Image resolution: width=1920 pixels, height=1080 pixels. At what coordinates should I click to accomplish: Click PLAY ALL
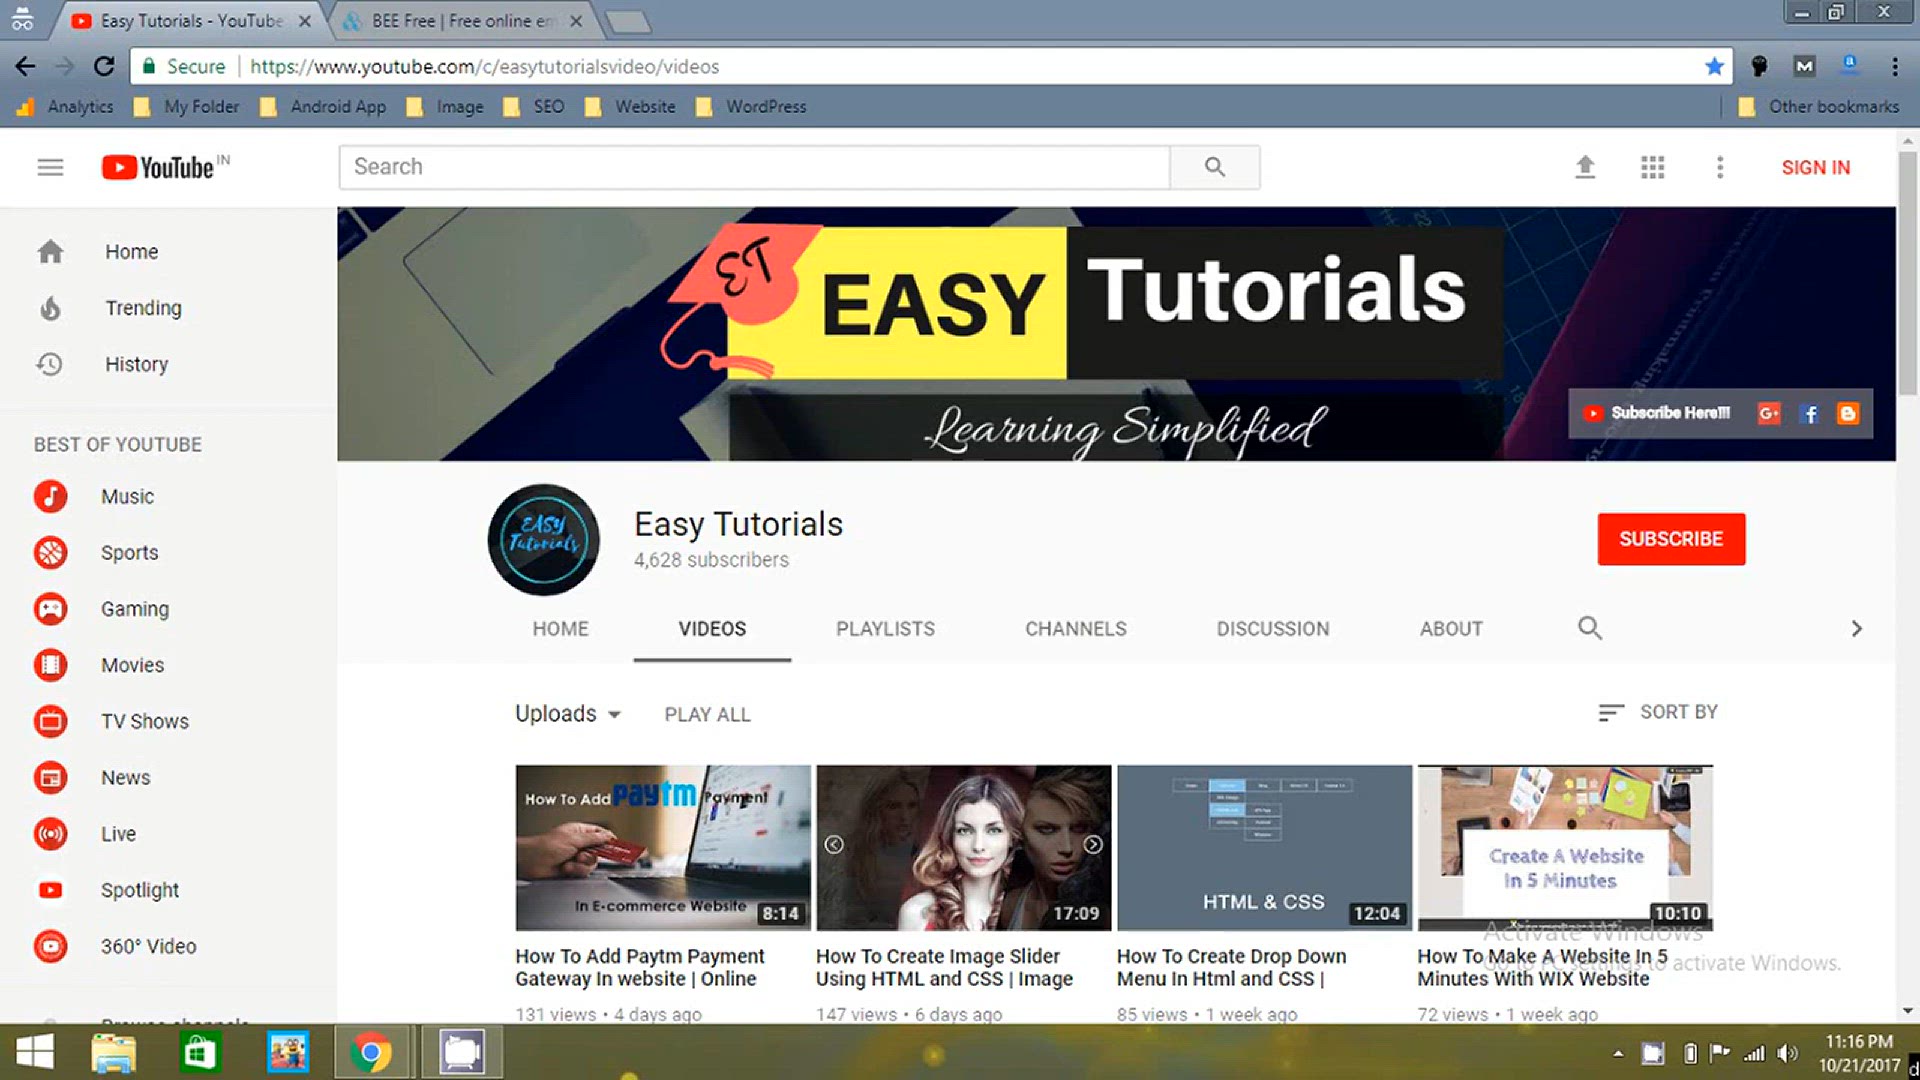(707, 714)
